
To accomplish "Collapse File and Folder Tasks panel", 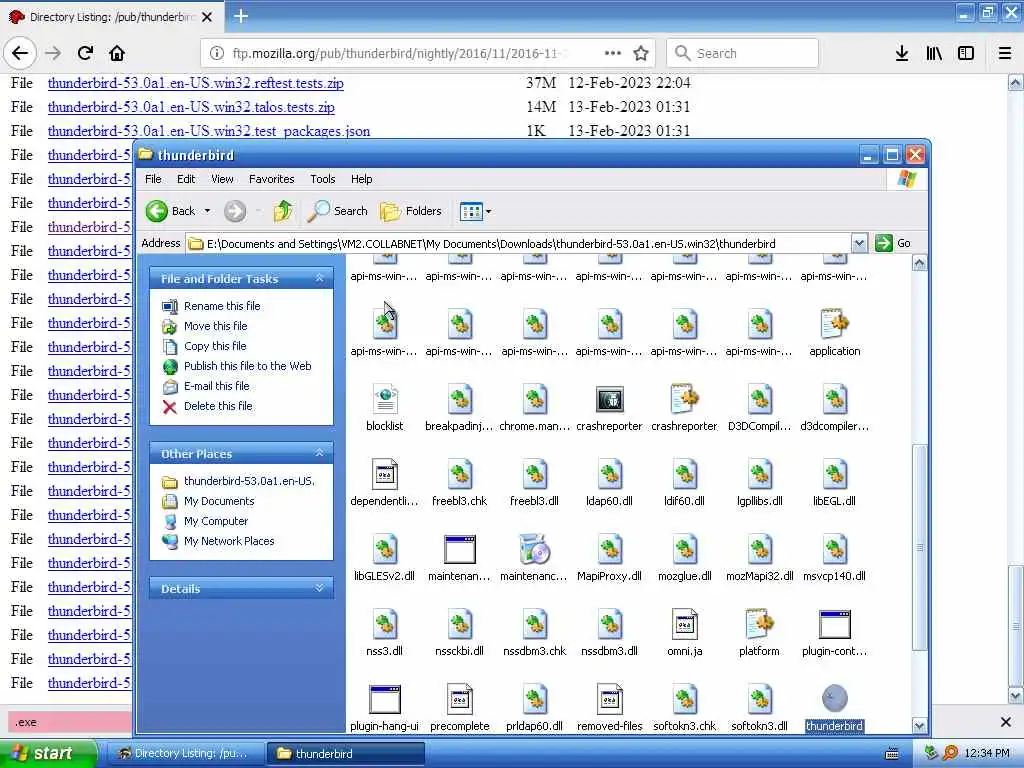I will click(319, 278).
